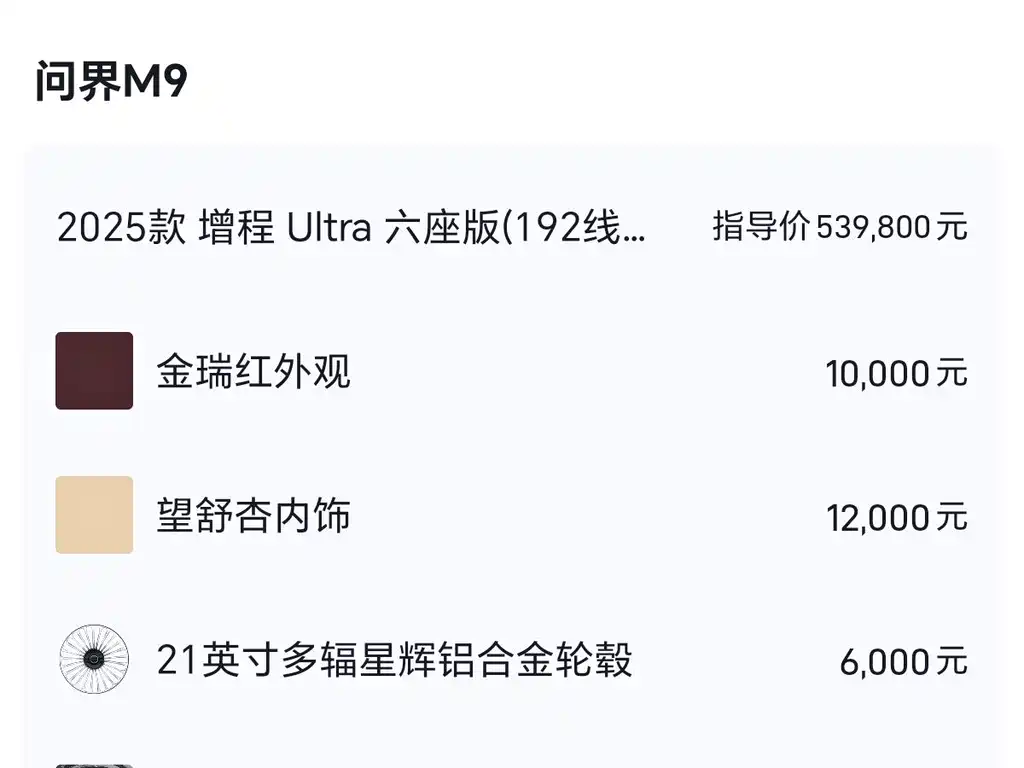Tap the 2025款 增程 model name text

tap(165, 227)
